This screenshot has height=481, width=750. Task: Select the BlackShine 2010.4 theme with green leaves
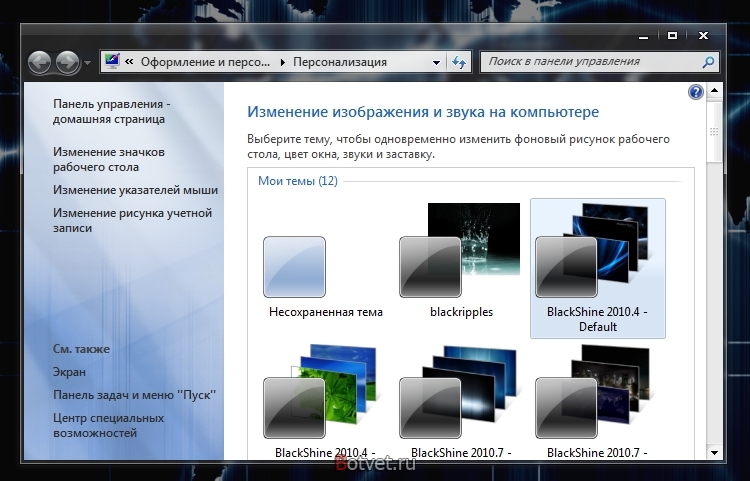(325, 401)
